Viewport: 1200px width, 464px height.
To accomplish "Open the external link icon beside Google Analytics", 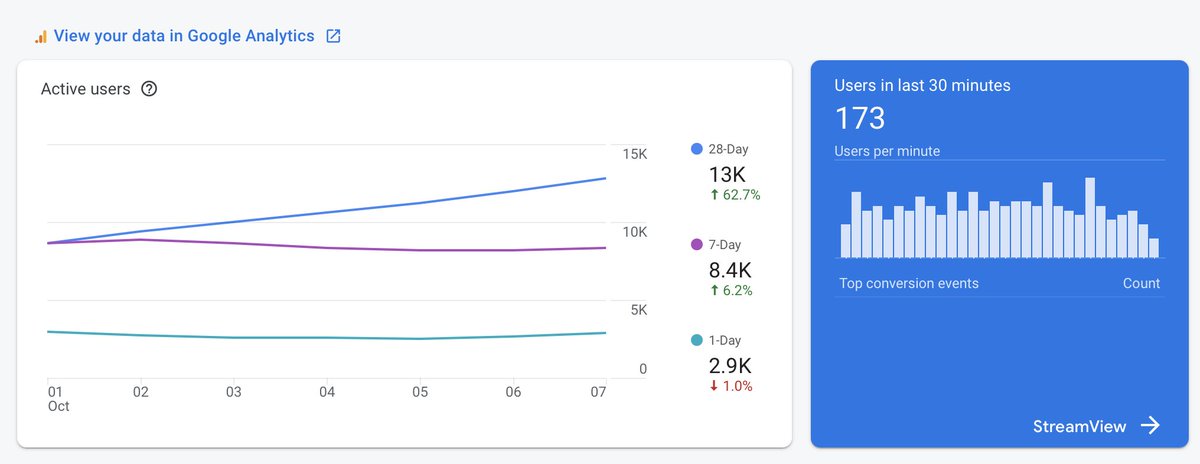I will (x=334, y=37).
